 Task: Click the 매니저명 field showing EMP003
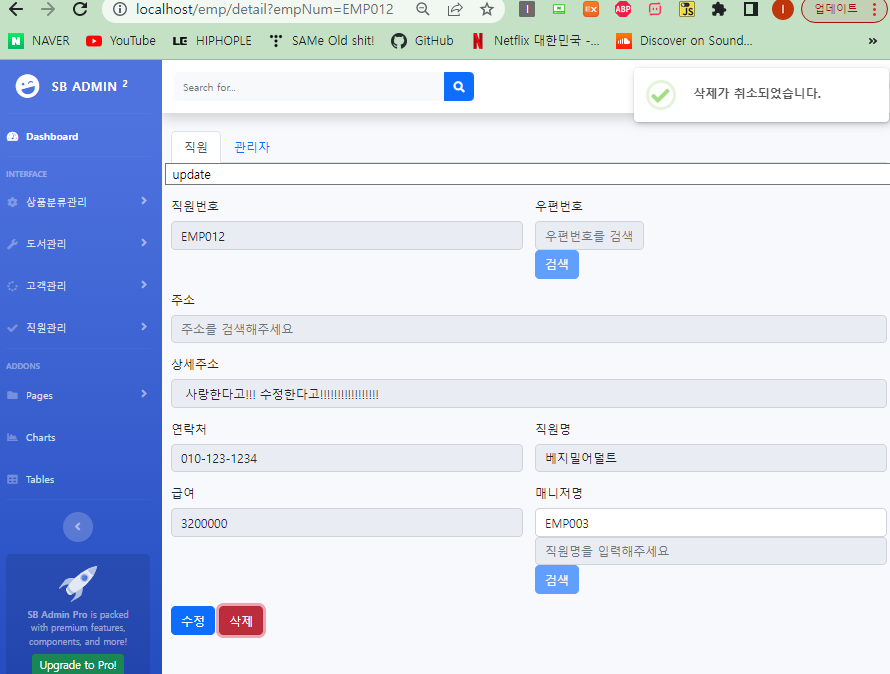(x=711, y=522)
